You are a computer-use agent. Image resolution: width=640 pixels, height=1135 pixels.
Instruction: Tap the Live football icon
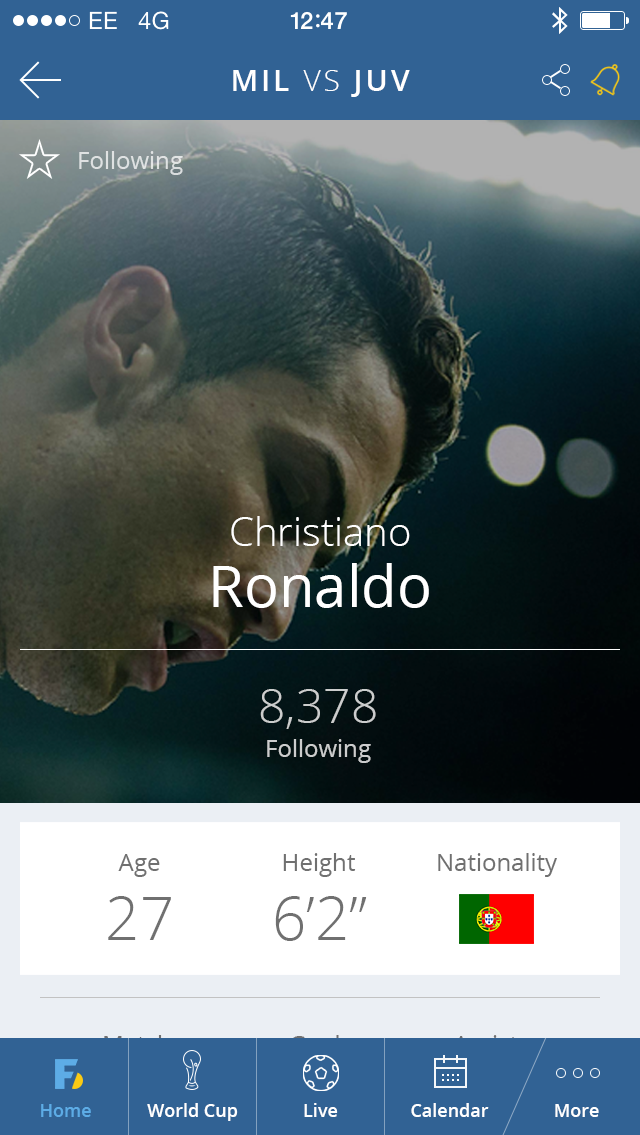click(x=320, y=1073)
